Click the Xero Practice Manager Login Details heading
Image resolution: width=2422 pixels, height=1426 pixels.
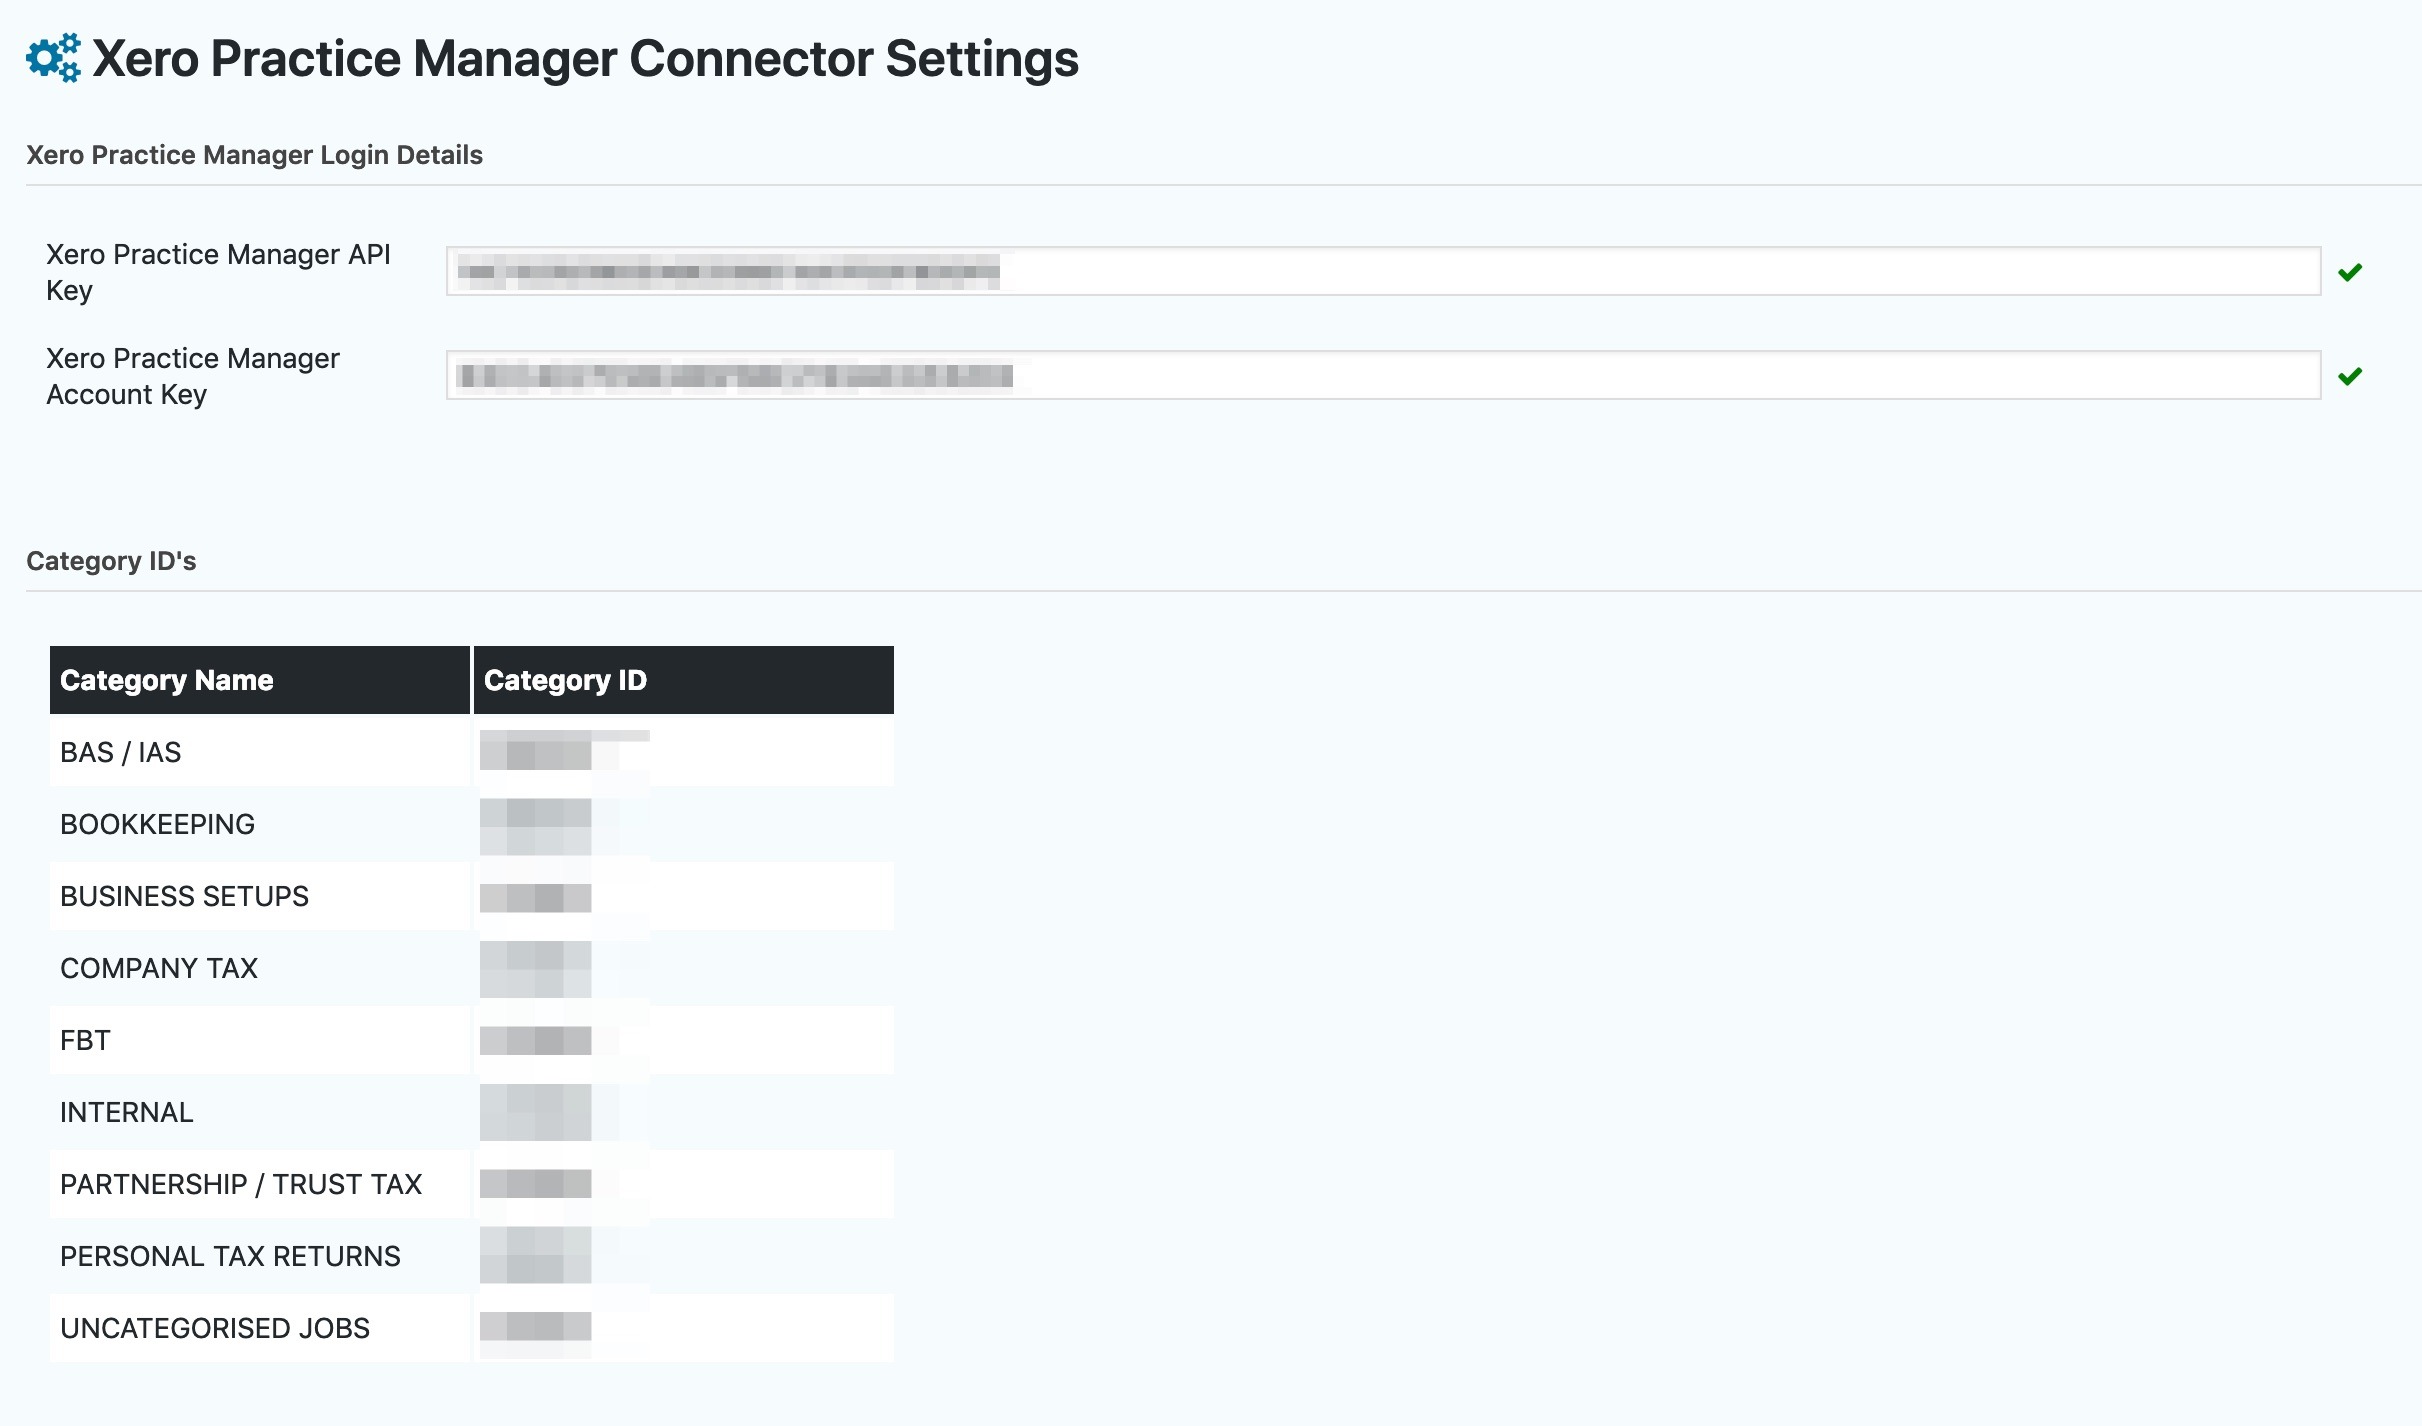pyautogui.click(x=254, y=155)
